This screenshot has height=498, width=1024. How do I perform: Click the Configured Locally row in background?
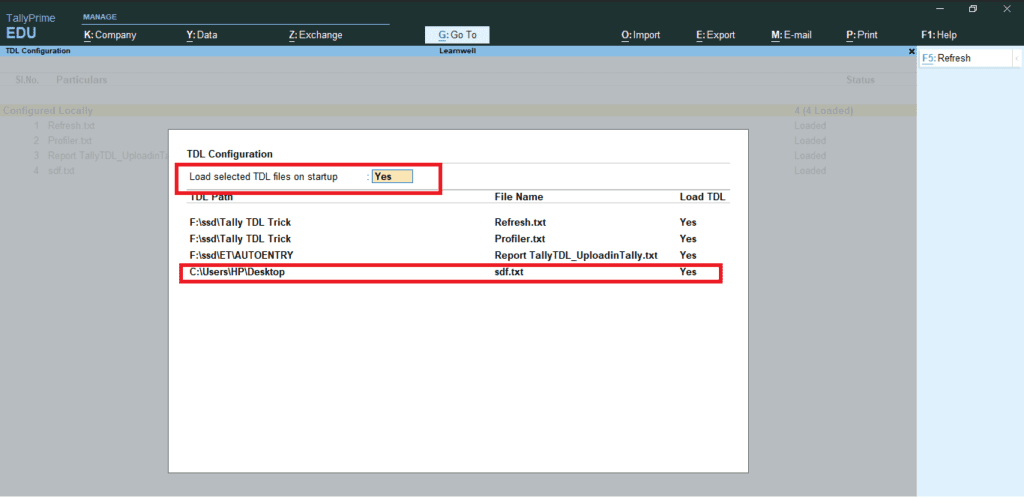click(x=457, y=111)
